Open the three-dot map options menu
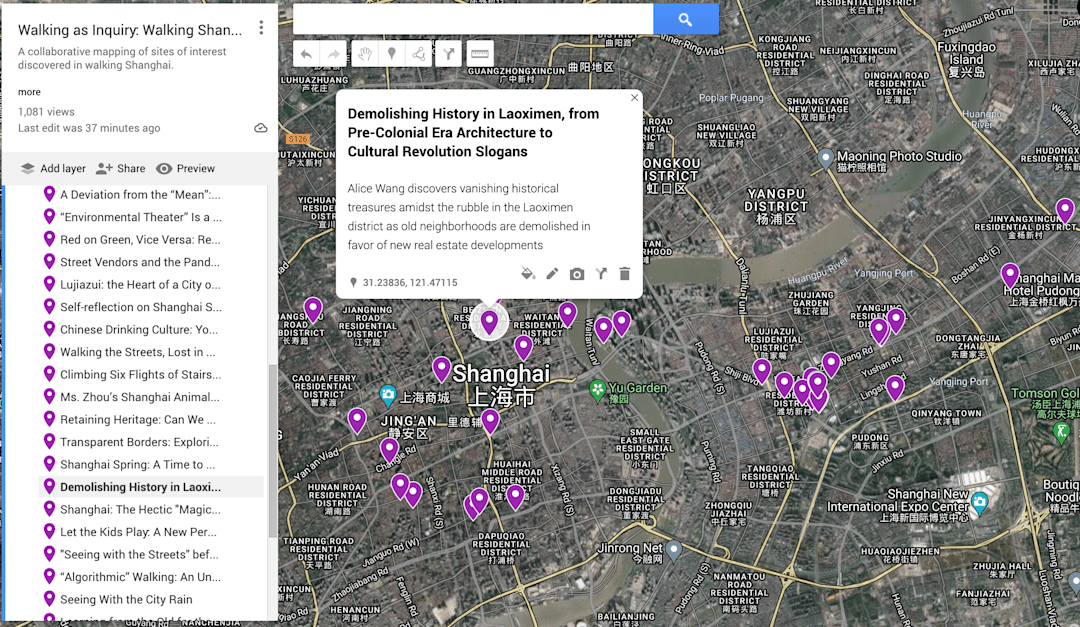This screenshot has width=1080, height=627. 261,28
